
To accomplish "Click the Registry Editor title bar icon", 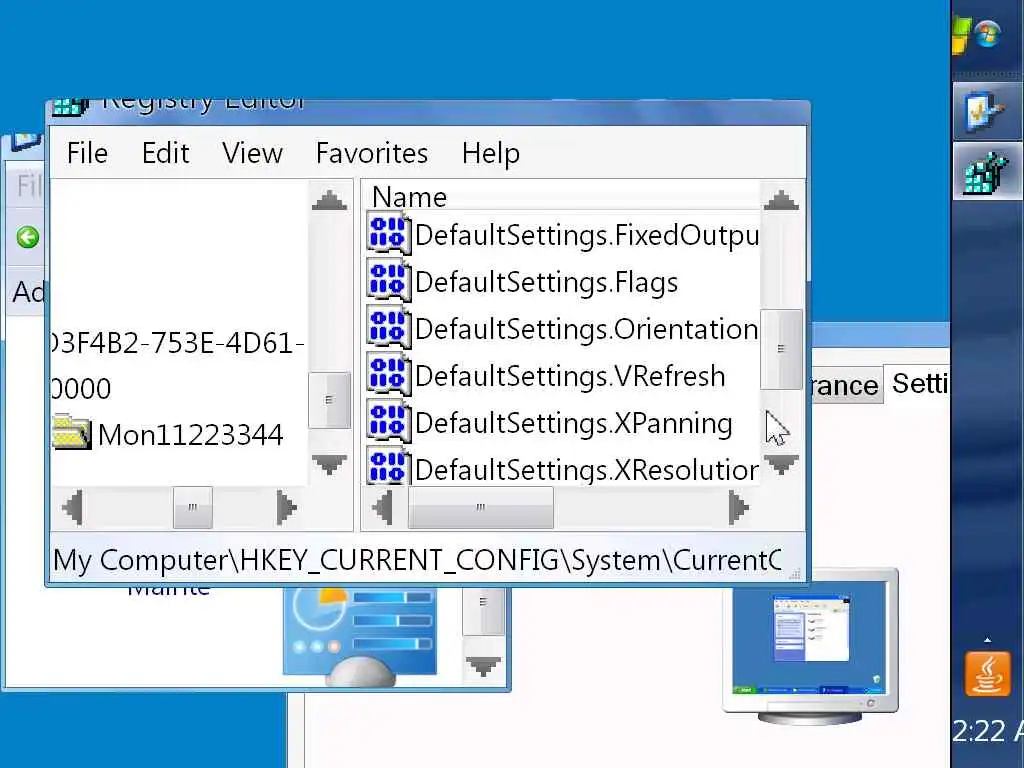I will click(70, 107).
